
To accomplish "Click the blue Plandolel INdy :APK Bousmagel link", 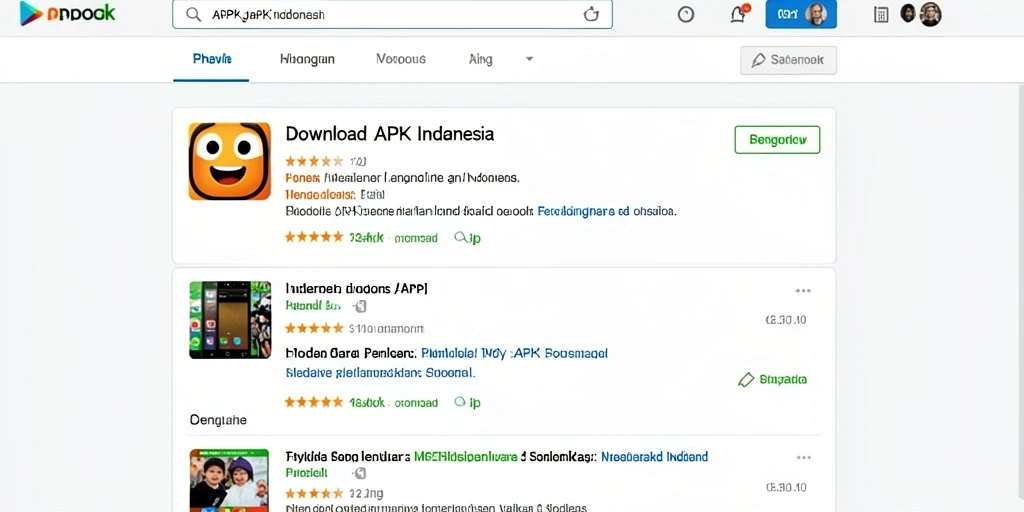I will click(x=515, y=353).
